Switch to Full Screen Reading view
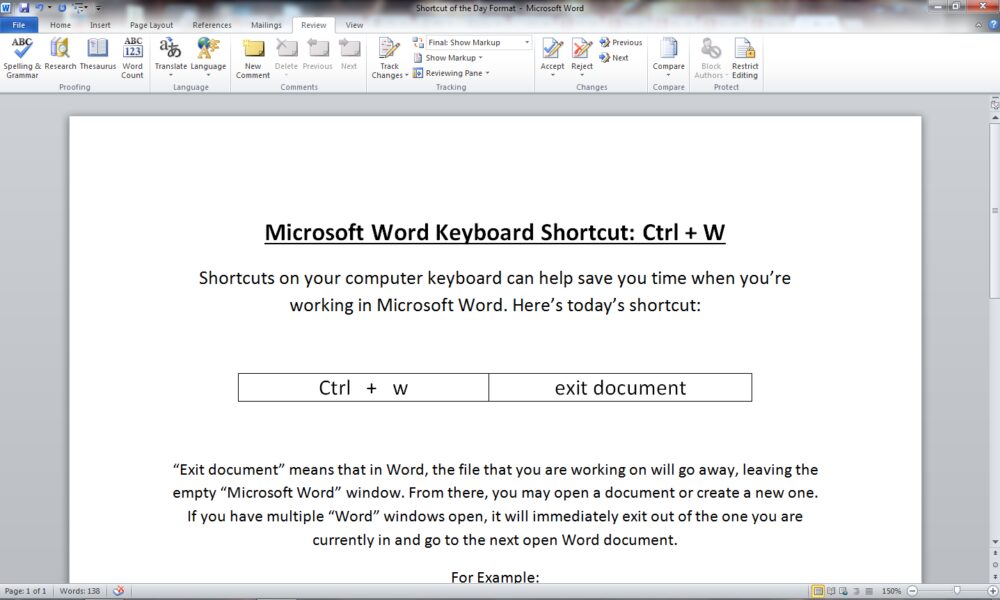The width and height of the screenshot is (1000, 600). click(832, 591)
